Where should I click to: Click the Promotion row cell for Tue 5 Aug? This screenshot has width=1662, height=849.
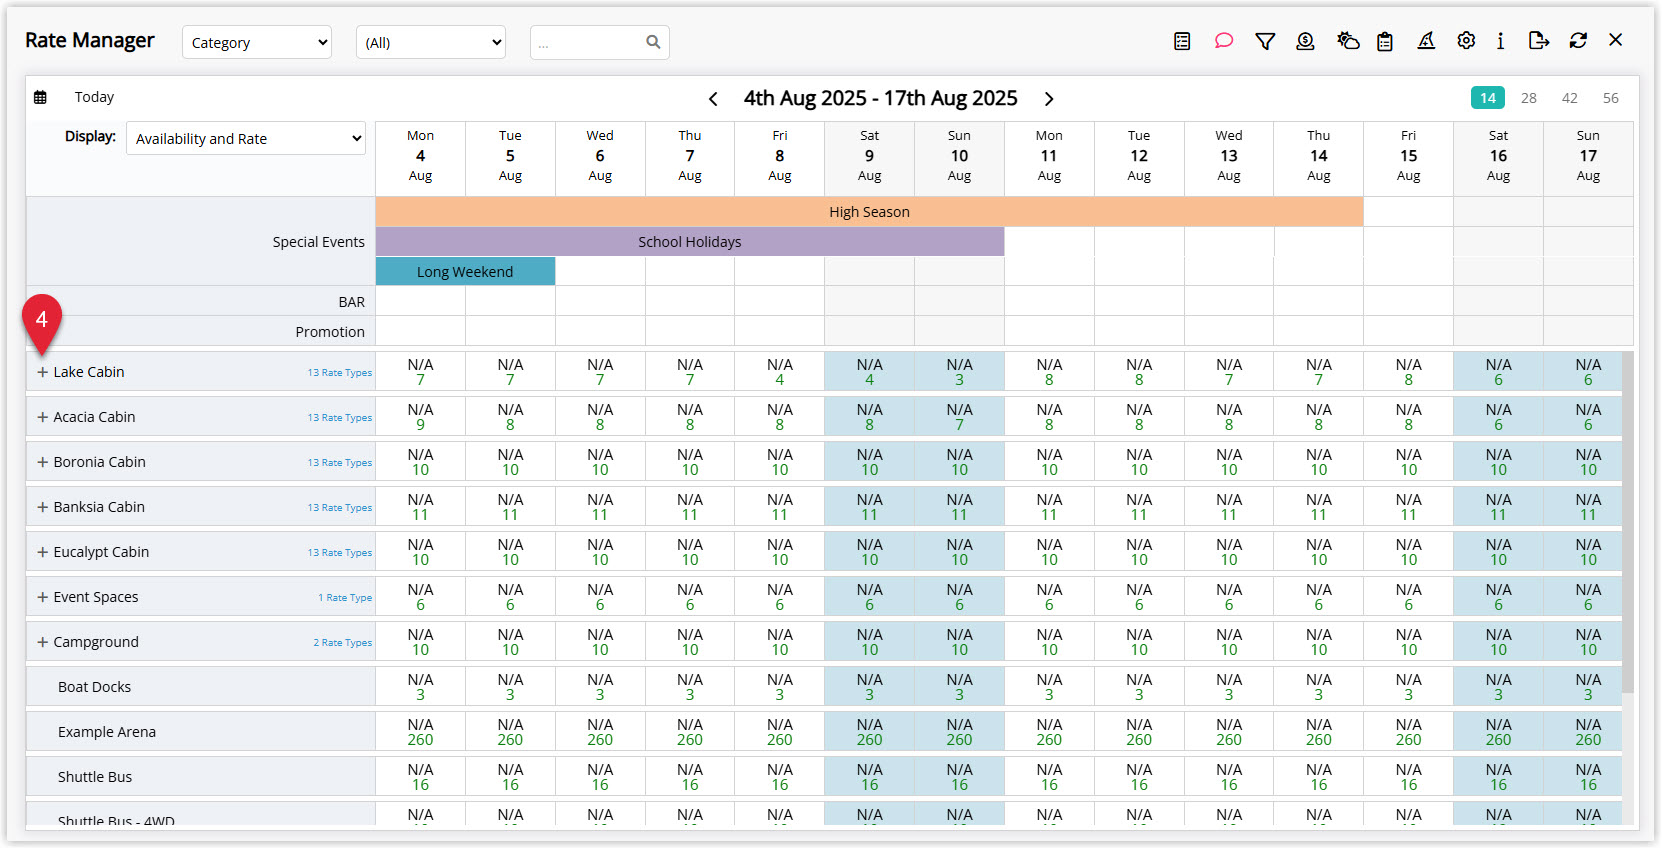510,331
